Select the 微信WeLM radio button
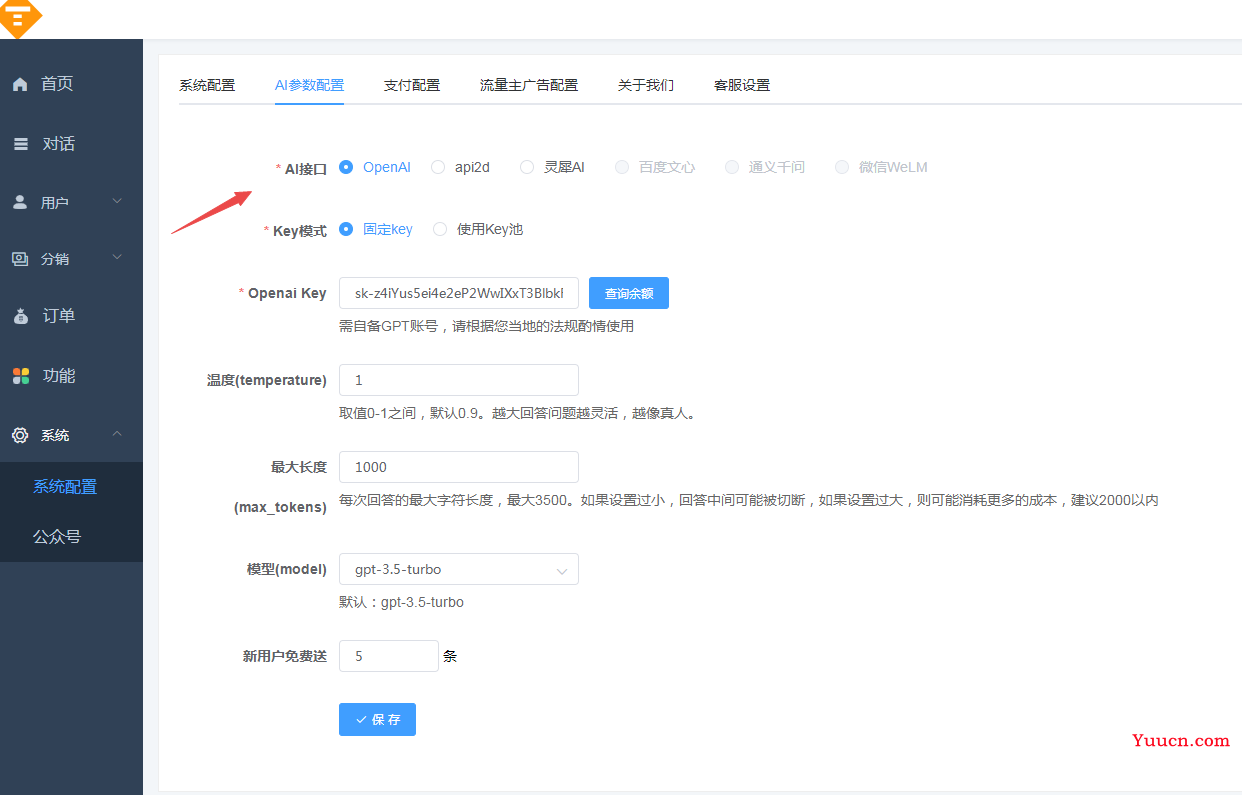Screen dimensions: 1242x795 842,167
